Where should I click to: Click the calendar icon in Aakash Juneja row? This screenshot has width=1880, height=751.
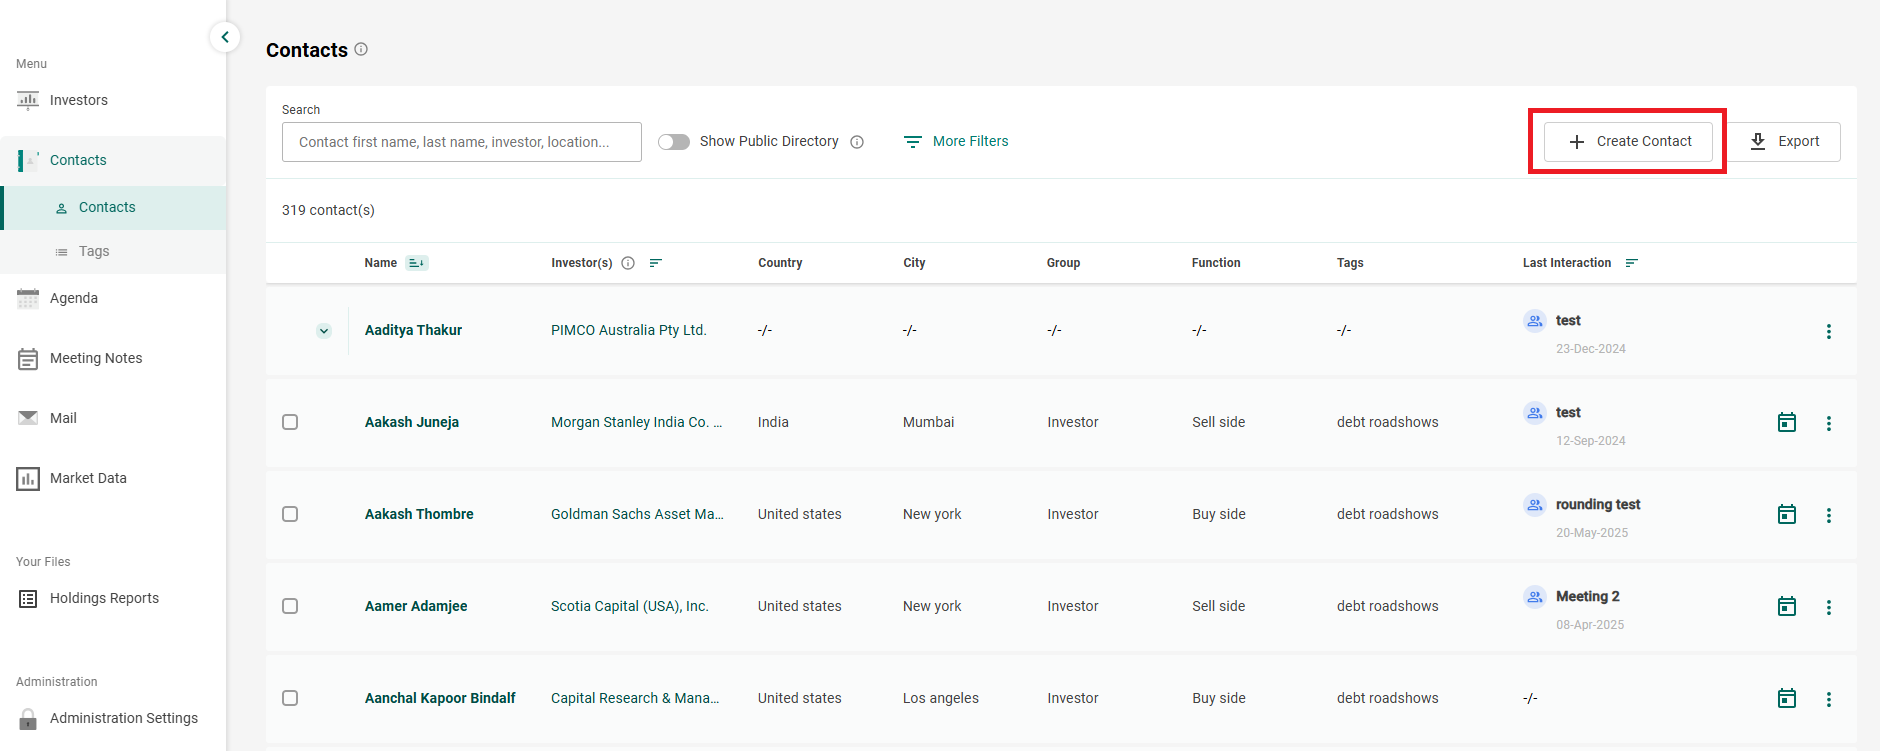pyautogui.click(x=1786, y=422)
